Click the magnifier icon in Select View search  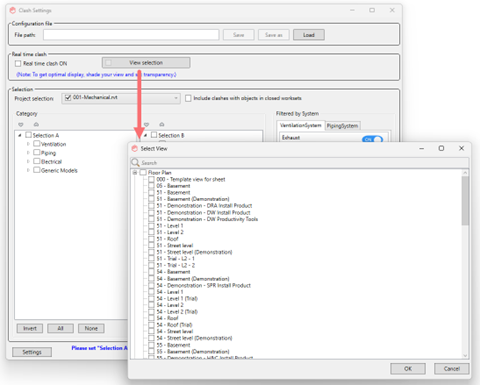point(135,163)
